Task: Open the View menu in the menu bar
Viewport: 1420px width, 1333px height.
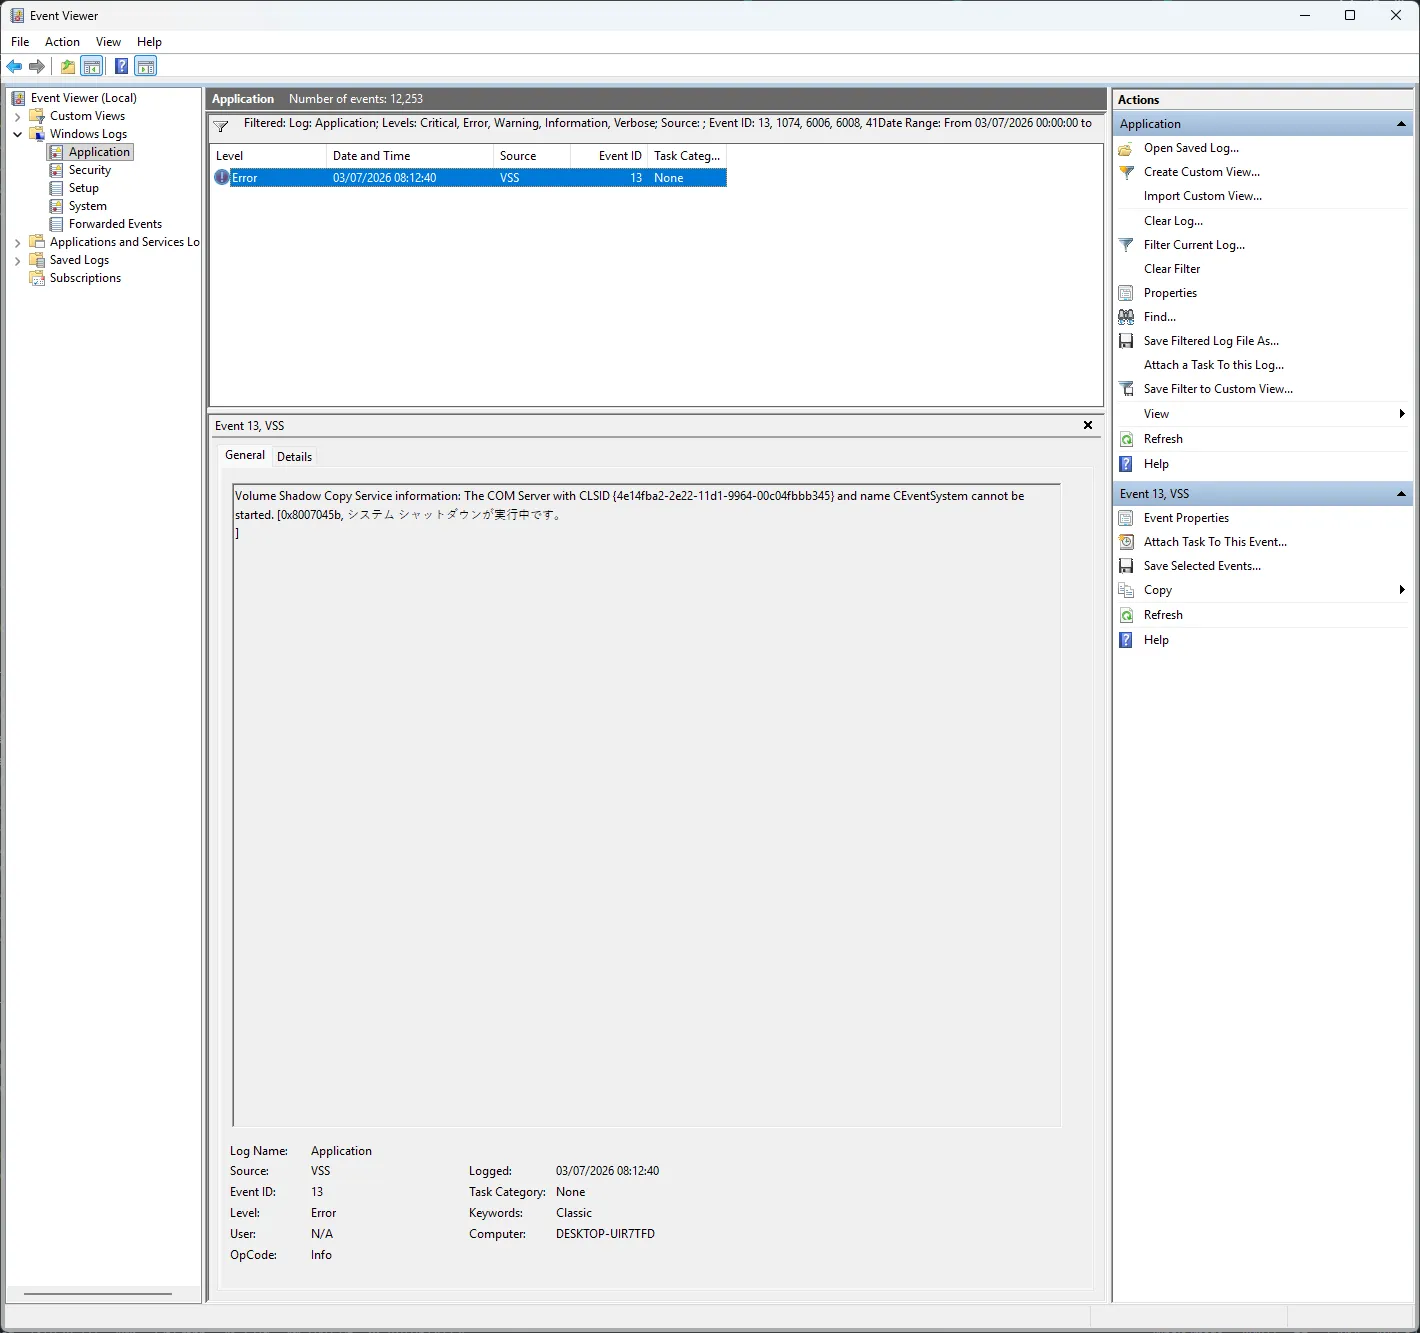Action: [x=108, y=42]
